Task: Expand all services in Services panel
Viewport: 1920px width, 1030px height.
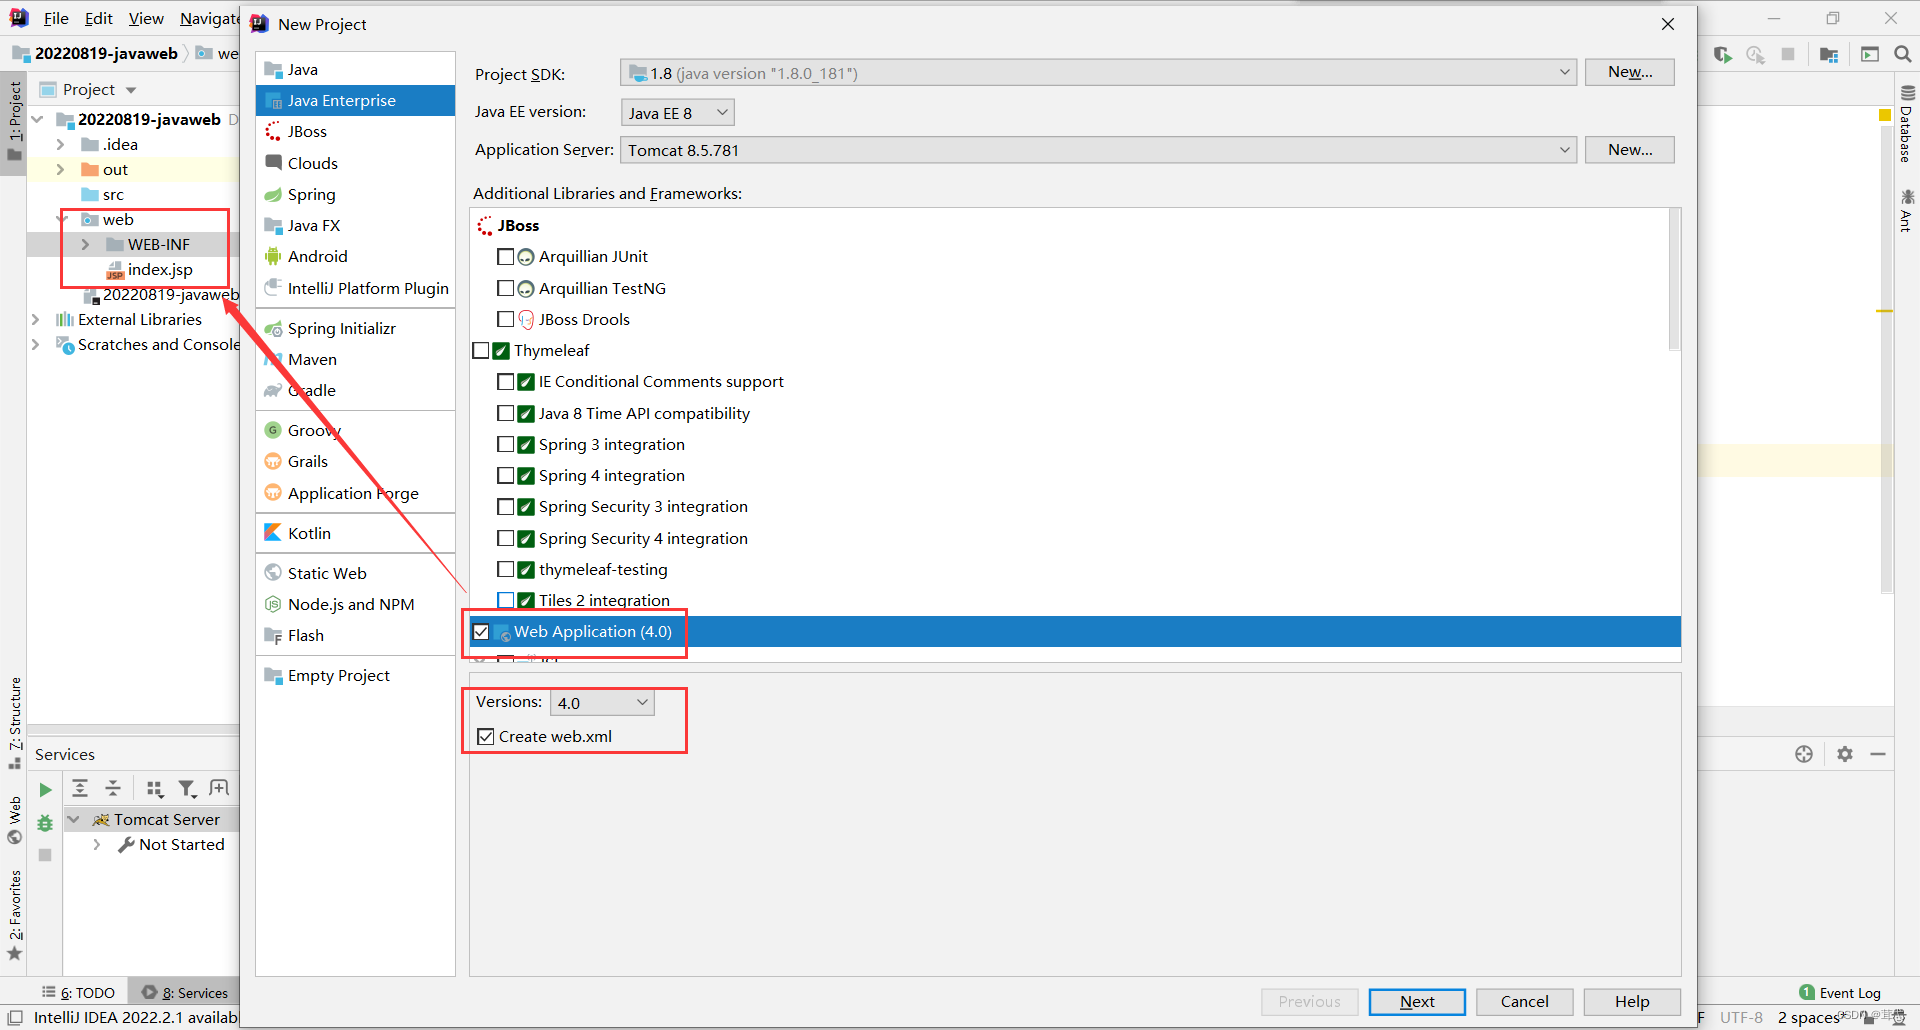Action: [80, 788]
